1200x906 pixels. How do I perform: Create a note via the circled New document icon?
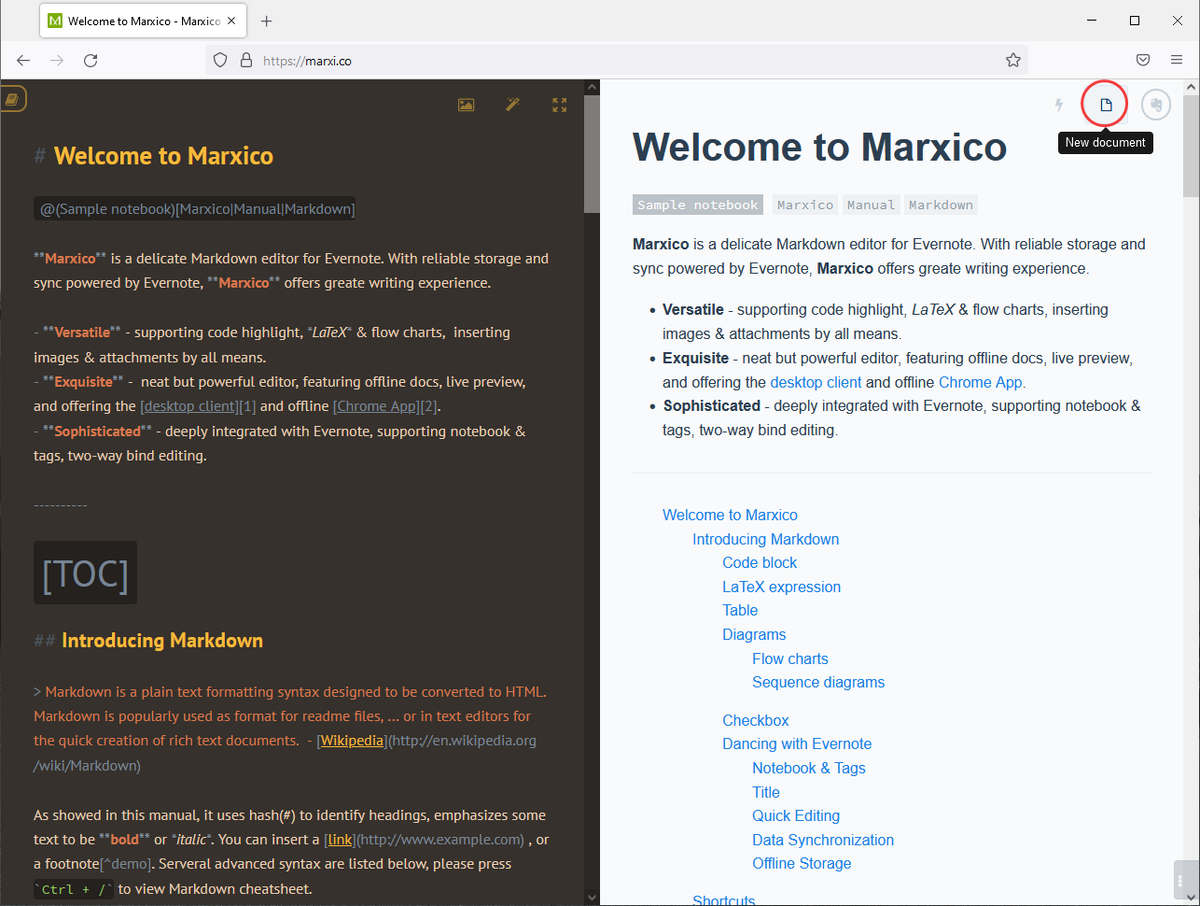coord(1104,104)
